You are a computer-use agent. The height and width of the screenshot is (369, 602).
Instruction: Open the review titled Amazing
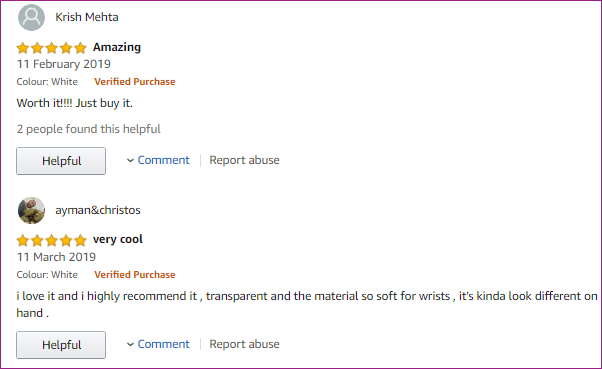[x=117, y=48]
